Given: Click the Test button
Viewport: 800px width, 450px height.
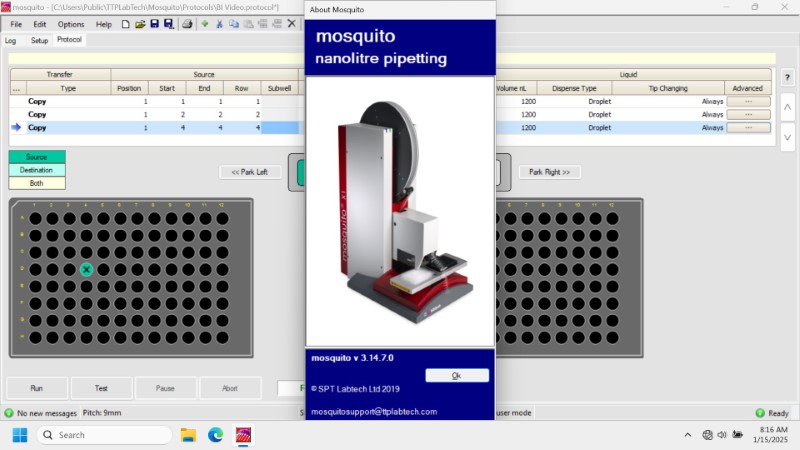Looking at the screenshot, I should (x=101, y=388).
